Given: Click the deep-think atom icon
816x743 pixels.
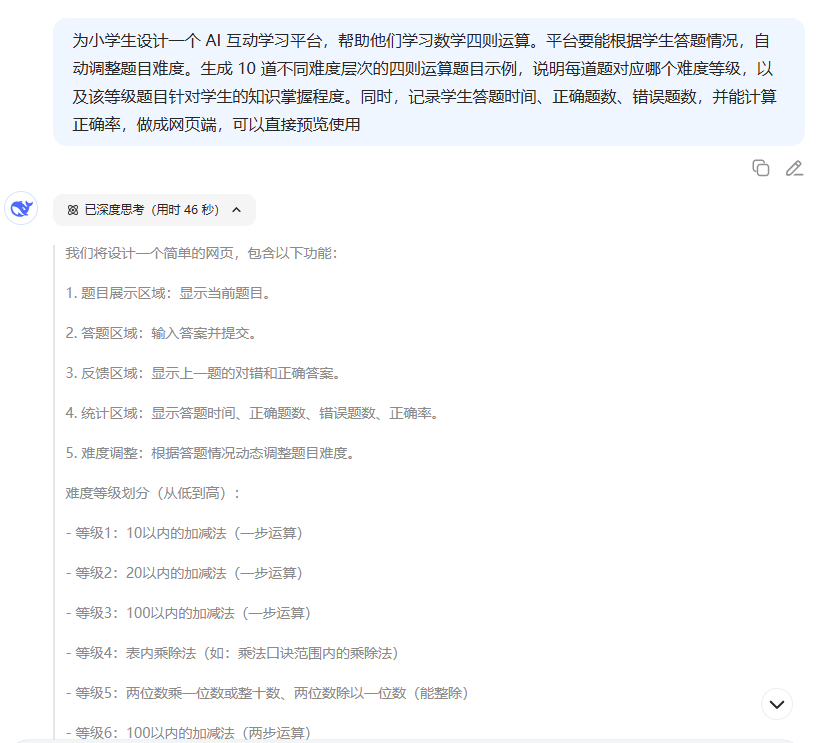Looking at the screenshot, I should click(73, 210).
